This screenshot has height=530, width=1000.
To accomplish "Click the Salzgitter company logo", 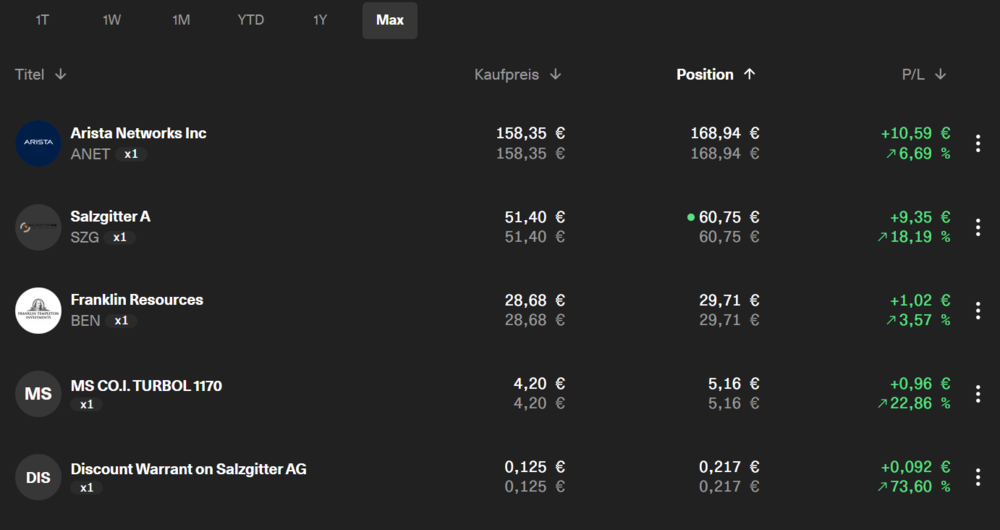I will [38, 227].
